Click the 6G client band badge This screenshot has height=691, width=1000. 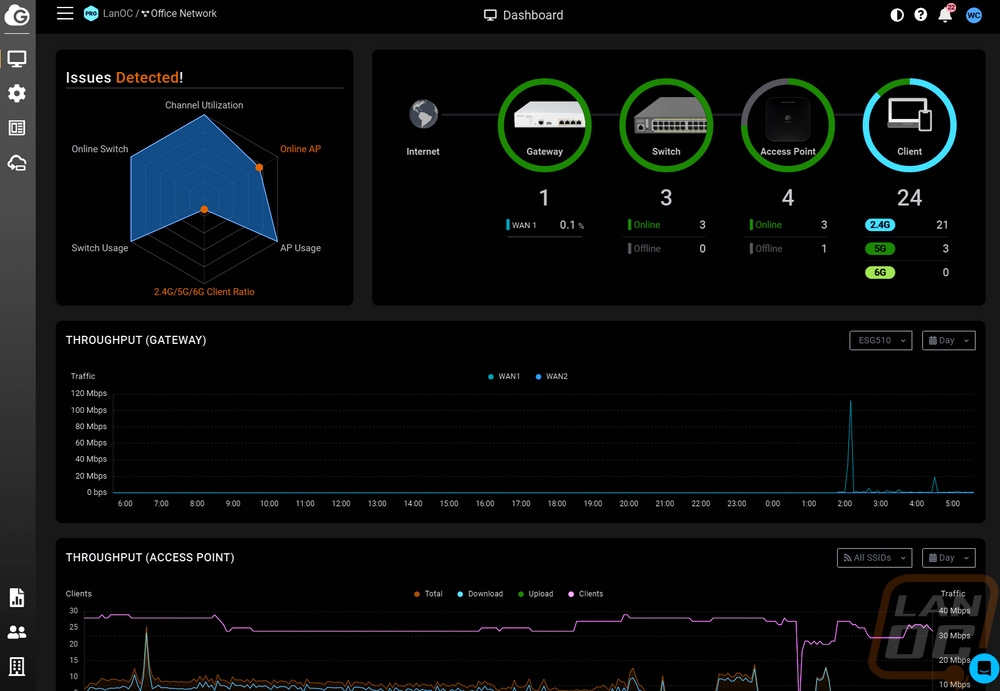[880, 272]
